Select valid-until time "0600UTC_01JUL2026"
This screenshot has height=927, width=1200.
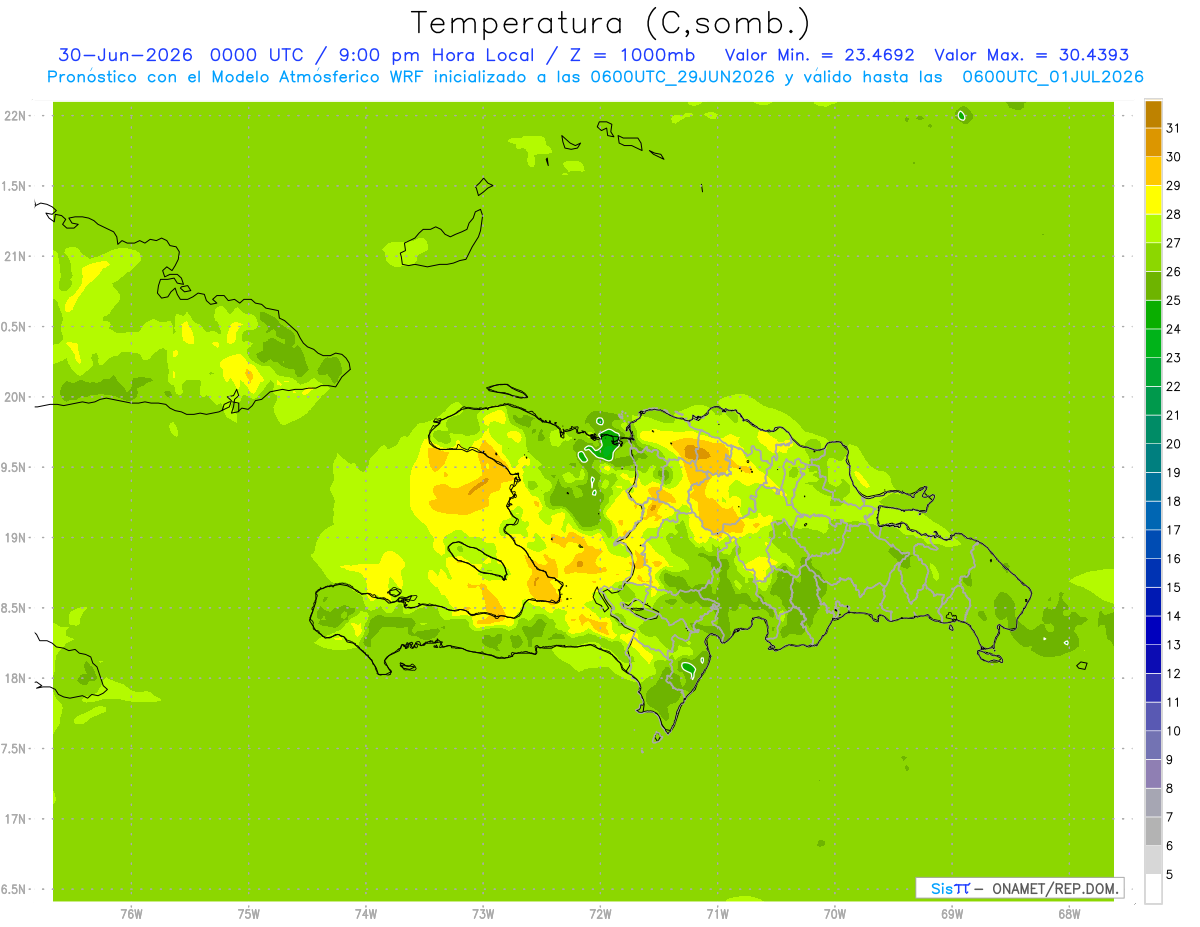point(1053,77)
